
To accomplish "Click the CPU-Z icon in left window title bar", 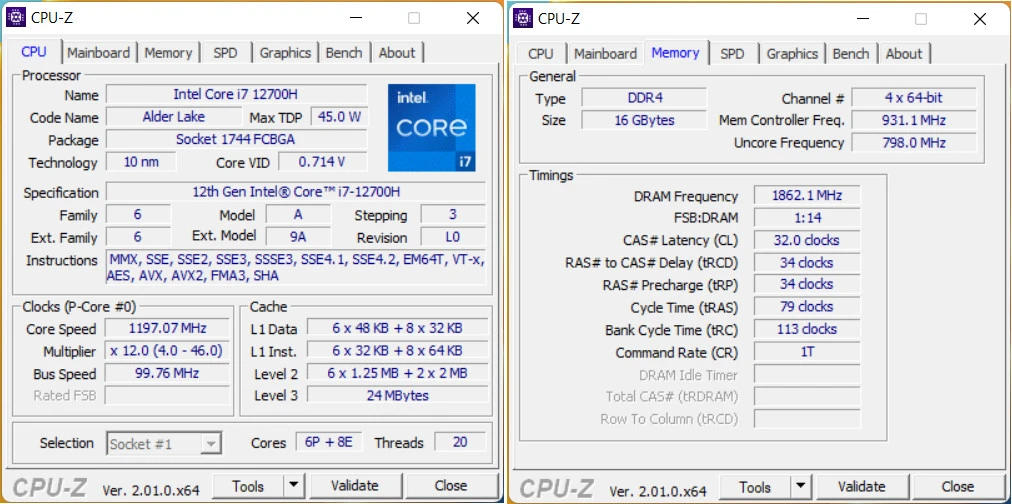I will (x=17, y=18).
